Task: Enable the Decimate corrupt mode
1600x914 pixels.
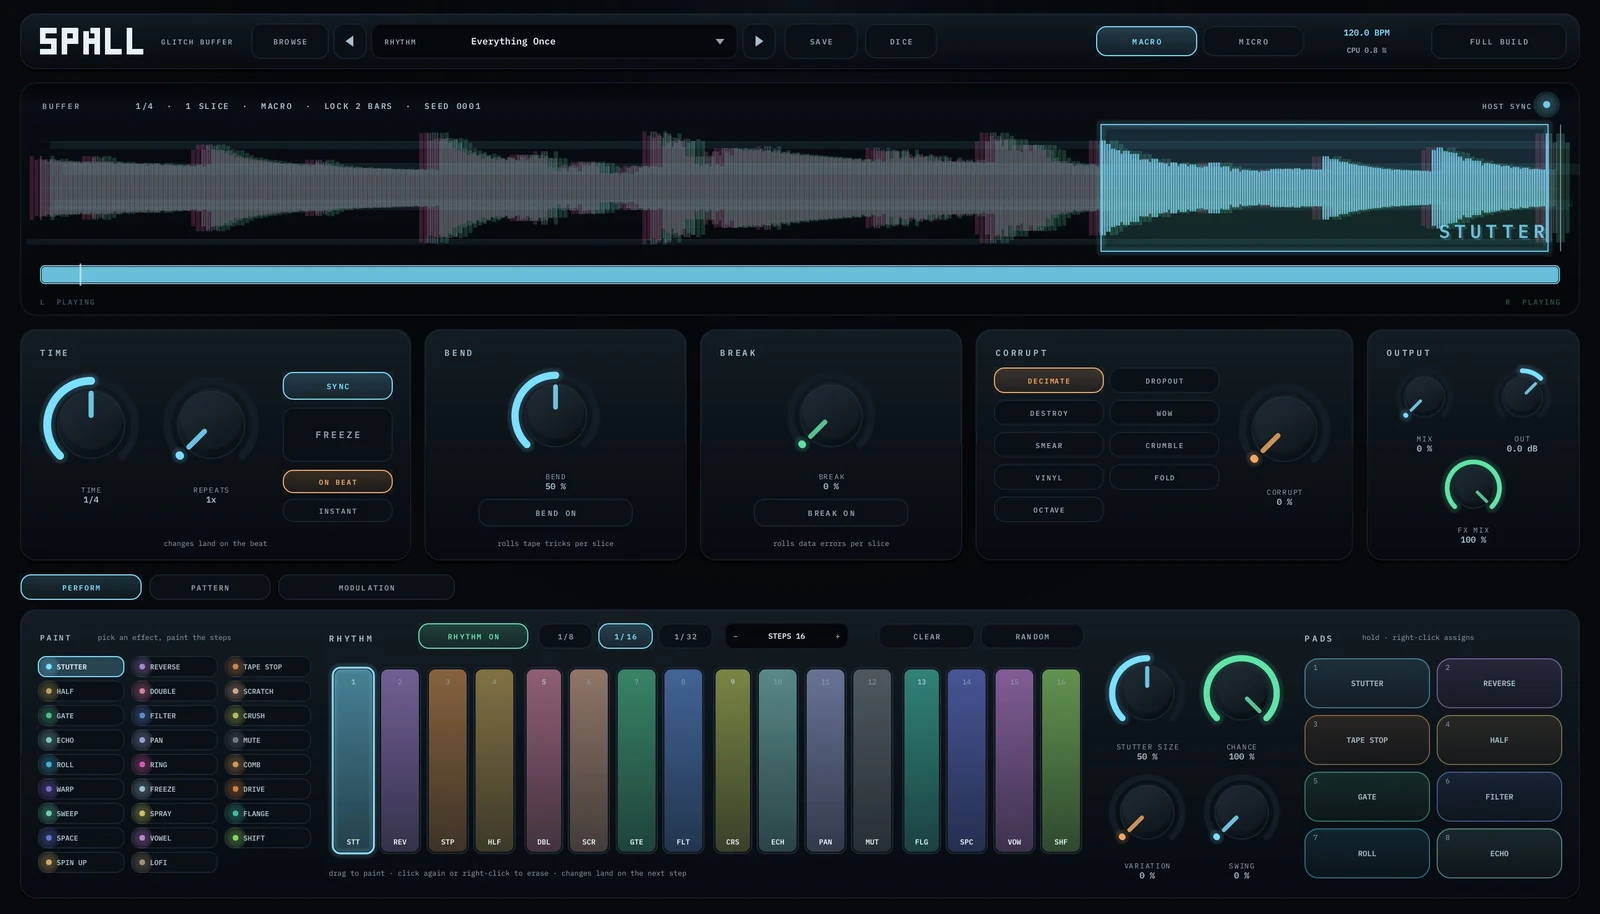Action: point(1049,381)
